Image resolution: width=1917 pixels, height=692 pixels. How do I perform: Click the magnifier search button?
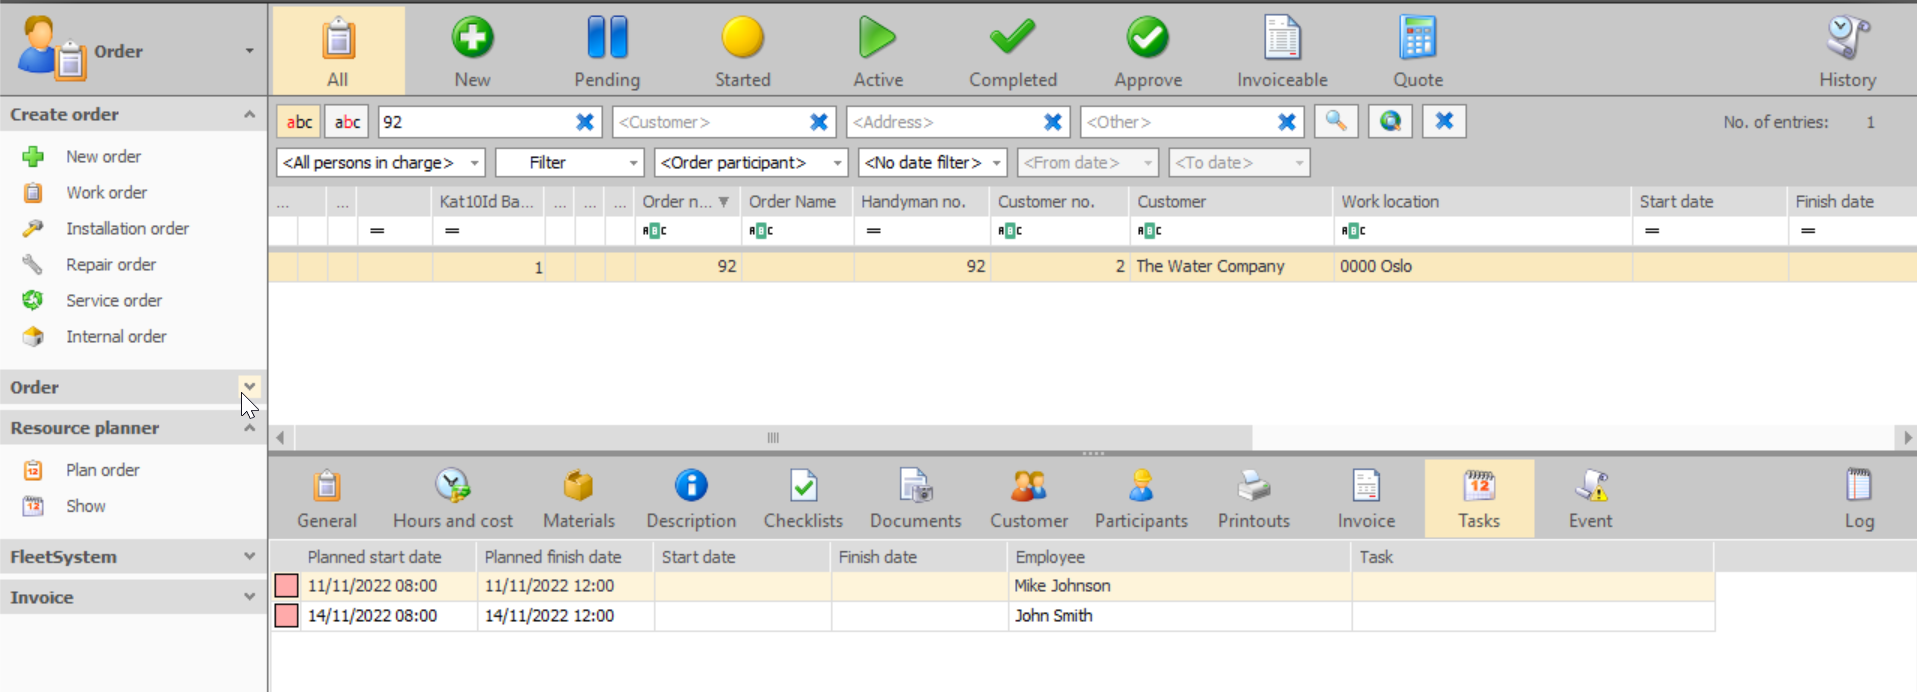click(x=1336, y=121)
